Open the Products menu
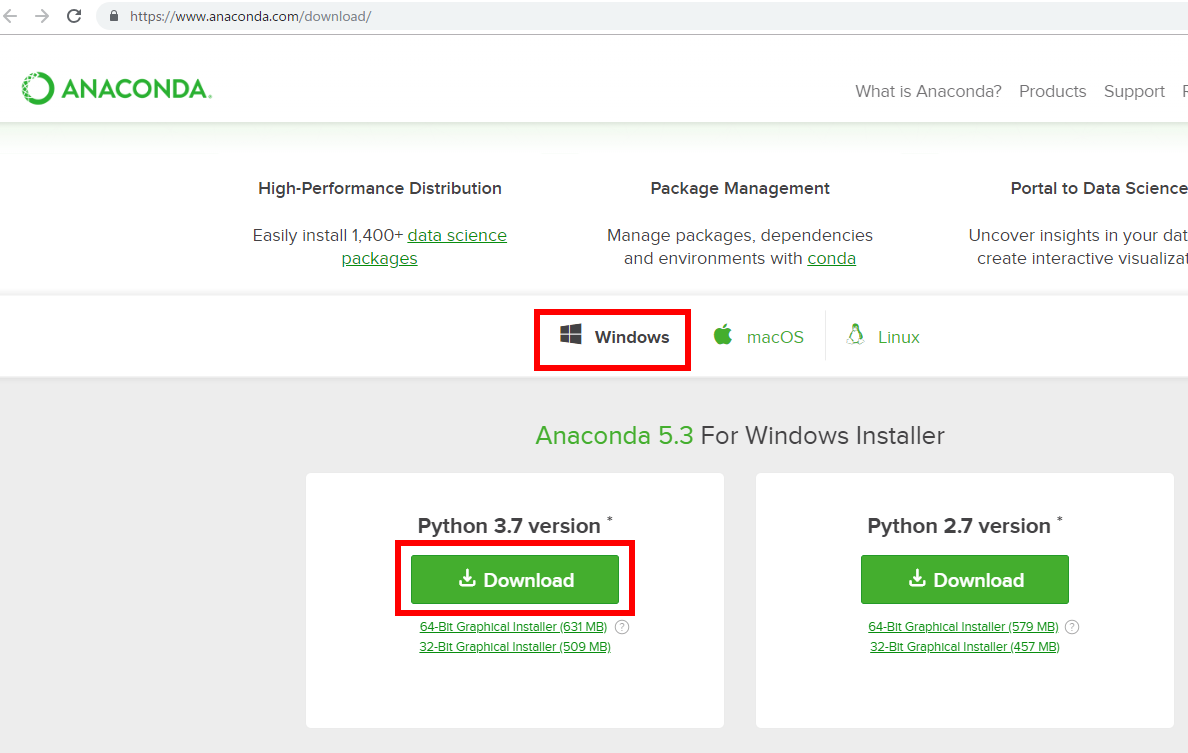Screen dimensions: 1188x753 pos(1052,91)
